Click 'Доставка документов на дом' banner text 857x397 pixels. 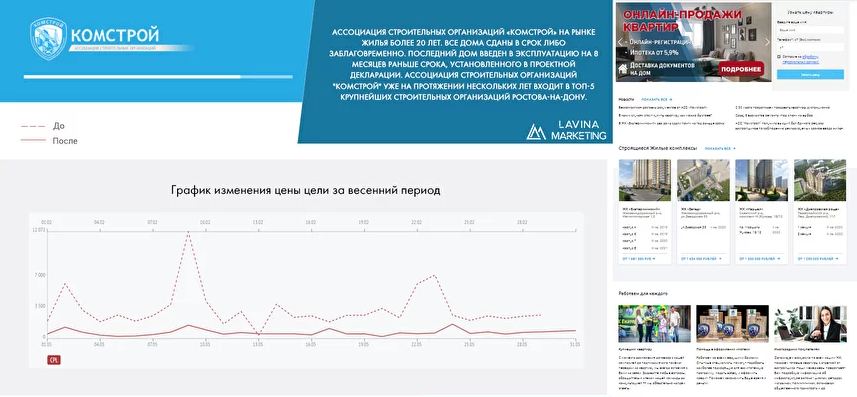[x=662, y=68]
